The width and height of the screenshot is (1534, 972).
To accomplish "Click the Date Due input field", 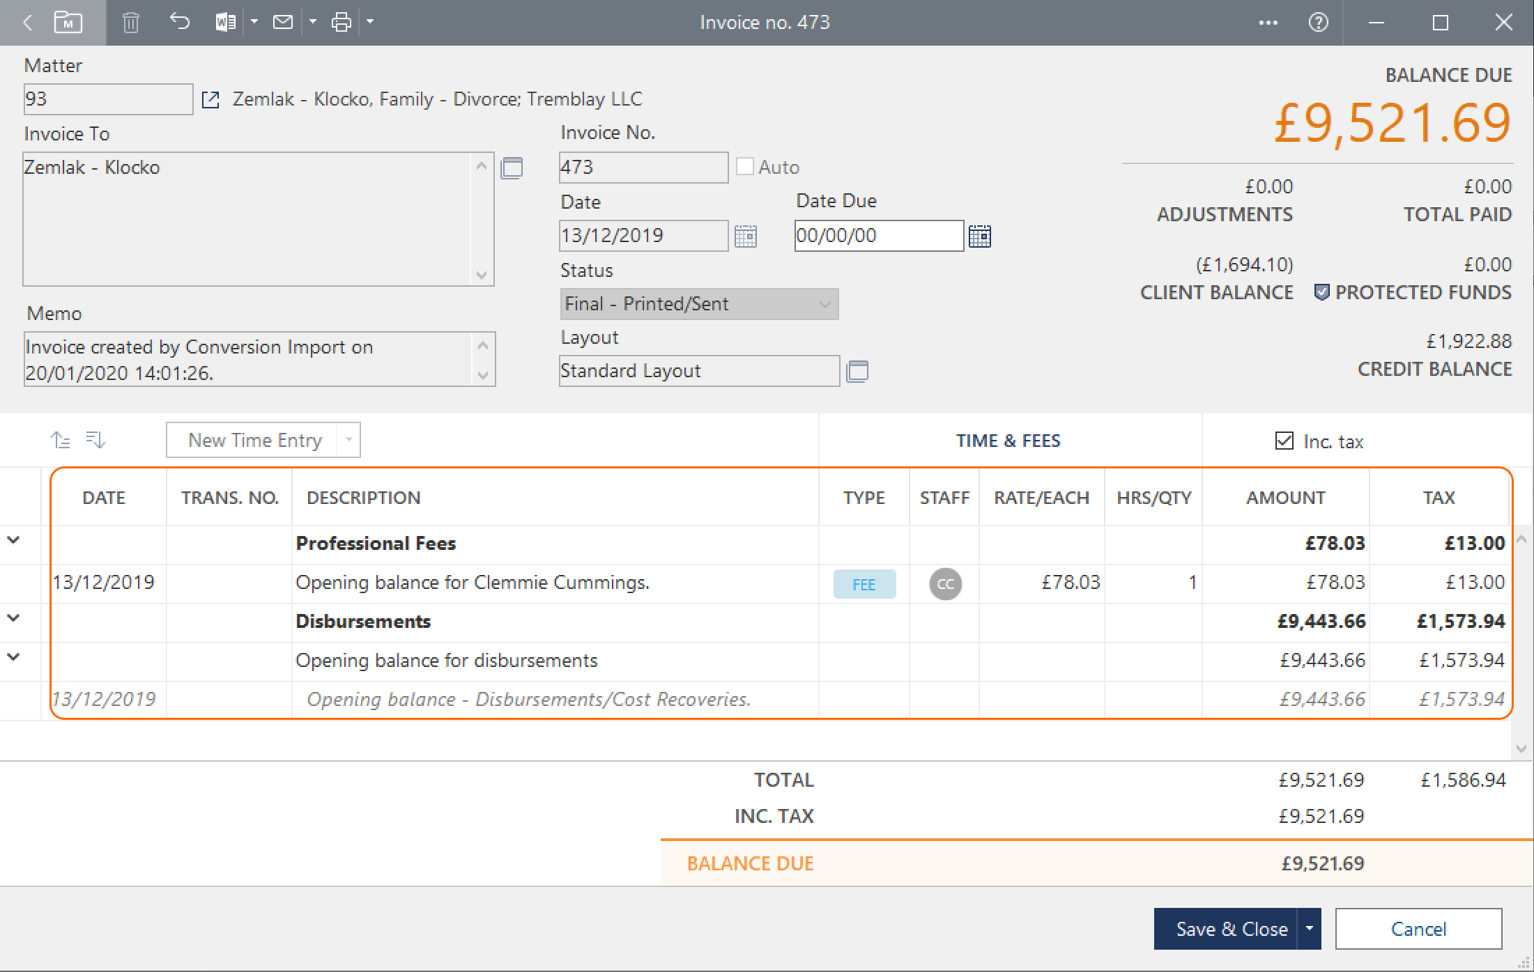I will tap(877, 236).
